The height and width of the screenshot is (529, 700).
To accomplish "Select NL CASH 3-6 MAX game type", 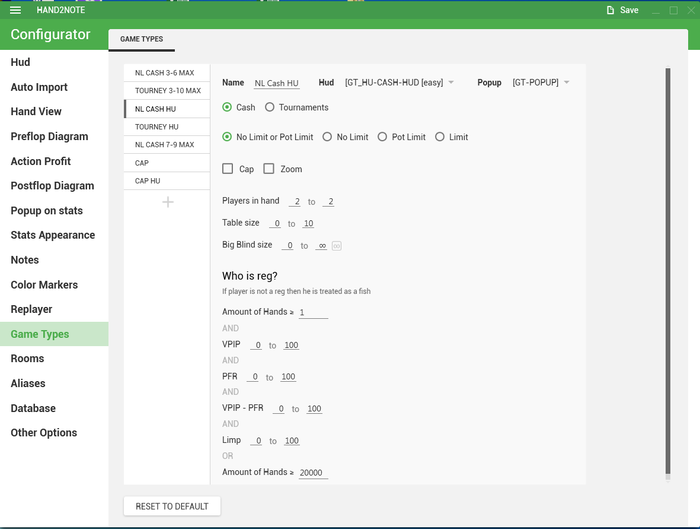I will (x=167, y=73).
